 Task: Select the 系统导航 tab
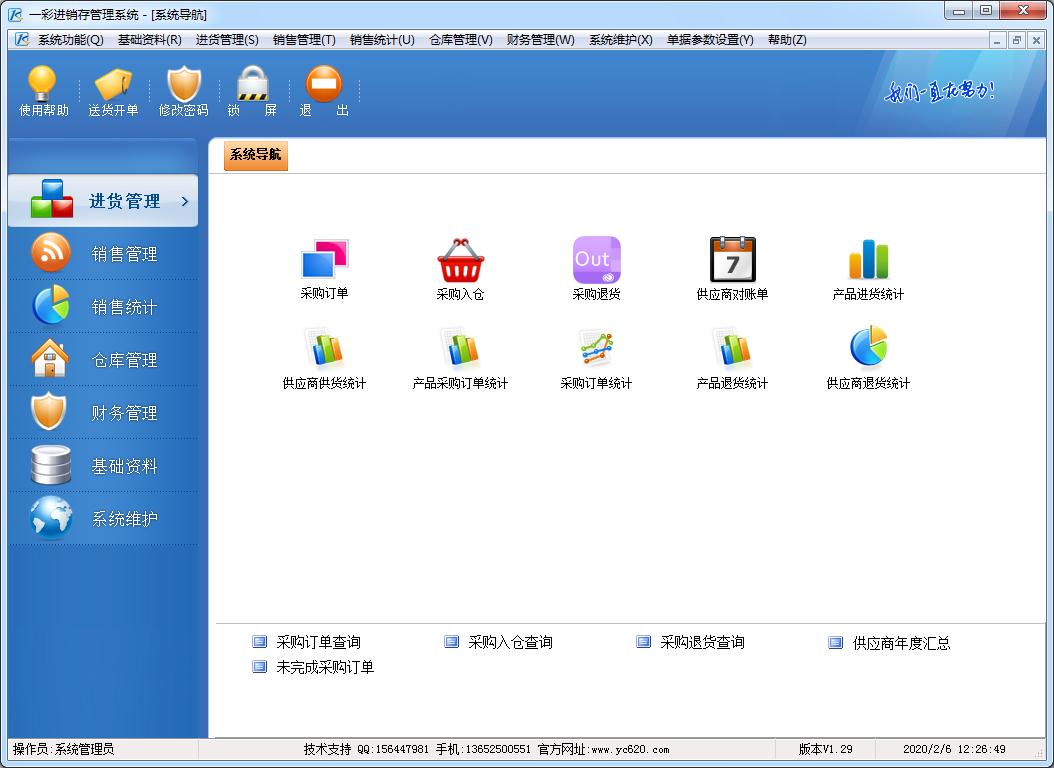pos(255,155)
